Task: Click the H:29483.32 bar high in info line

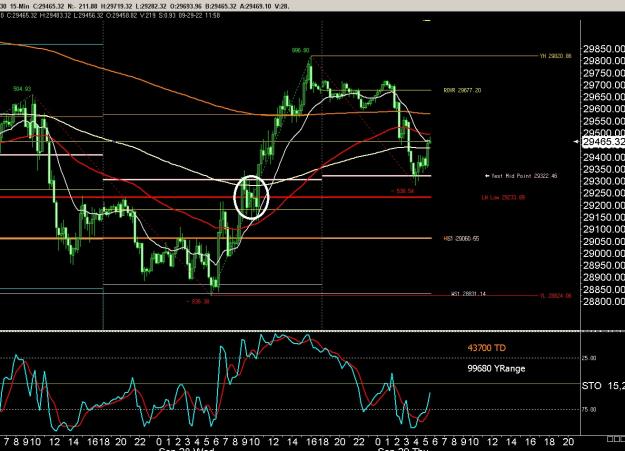Action: point(54,16)
